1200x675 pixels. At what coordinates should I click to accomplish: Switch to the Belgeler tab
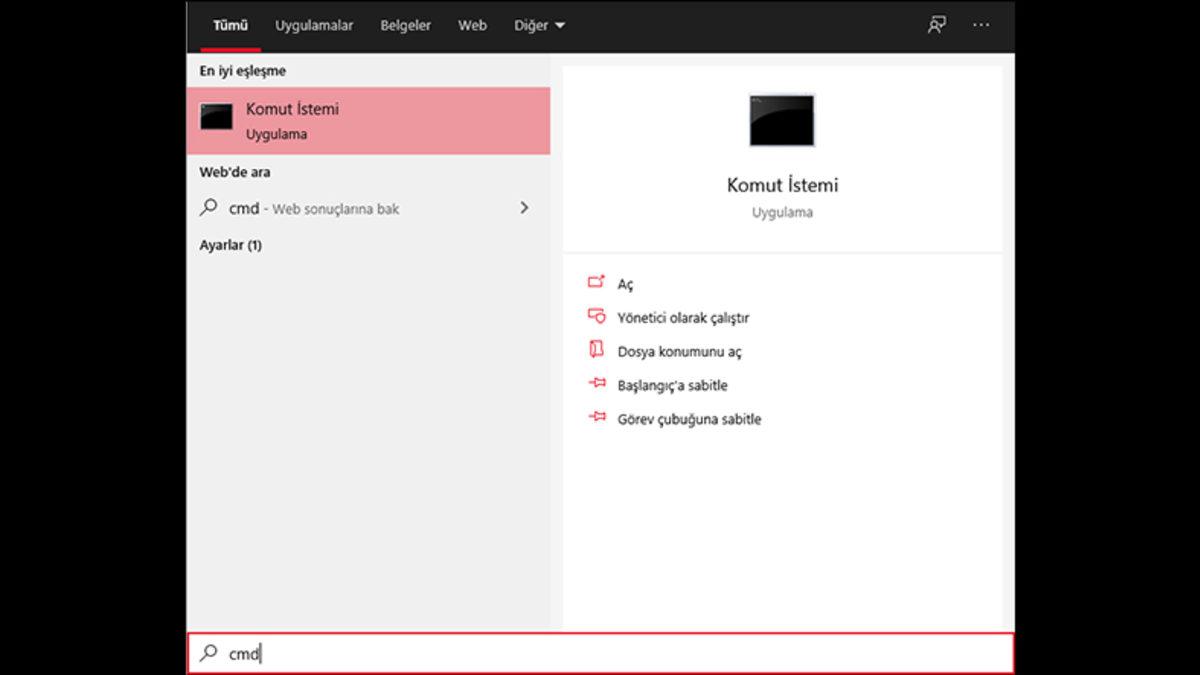[405, 25]
